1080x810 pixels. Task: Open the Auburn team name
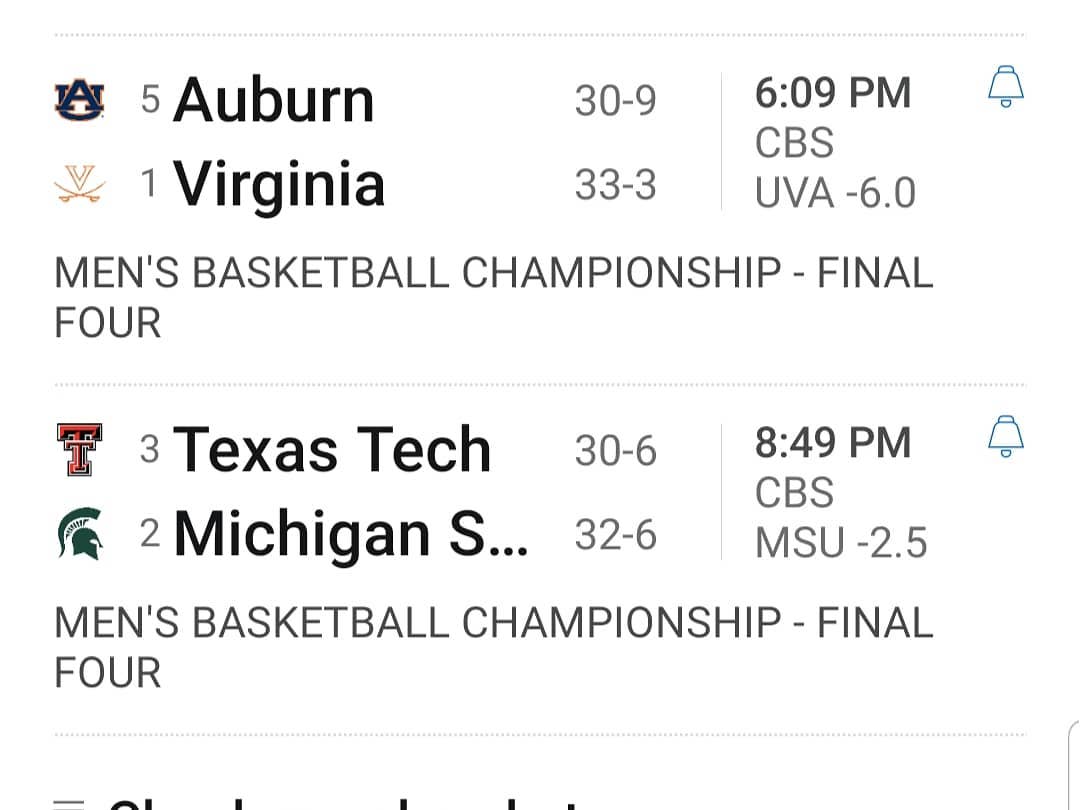coord(273,101)
